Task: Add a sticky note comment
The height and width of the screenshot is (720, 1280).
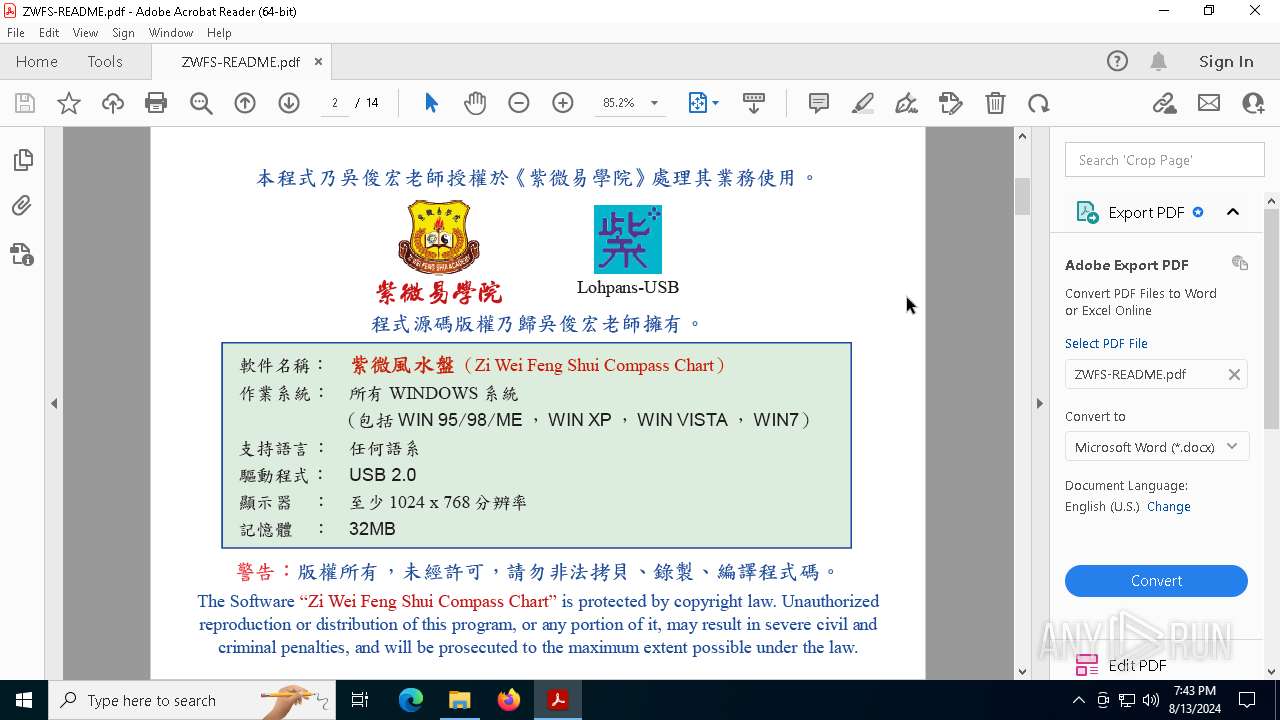Action: (819, 103)
